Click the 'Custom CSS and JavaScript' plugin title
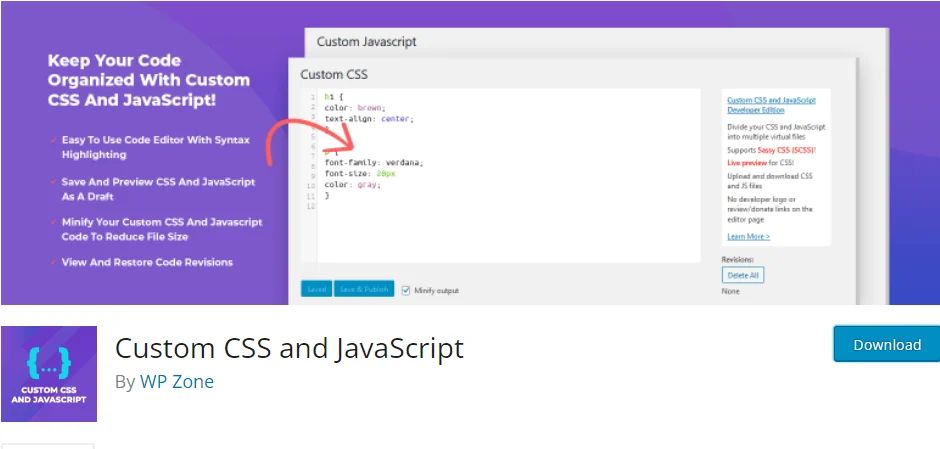This screenshot has height=449, width=940. click(x=289, y=348)
